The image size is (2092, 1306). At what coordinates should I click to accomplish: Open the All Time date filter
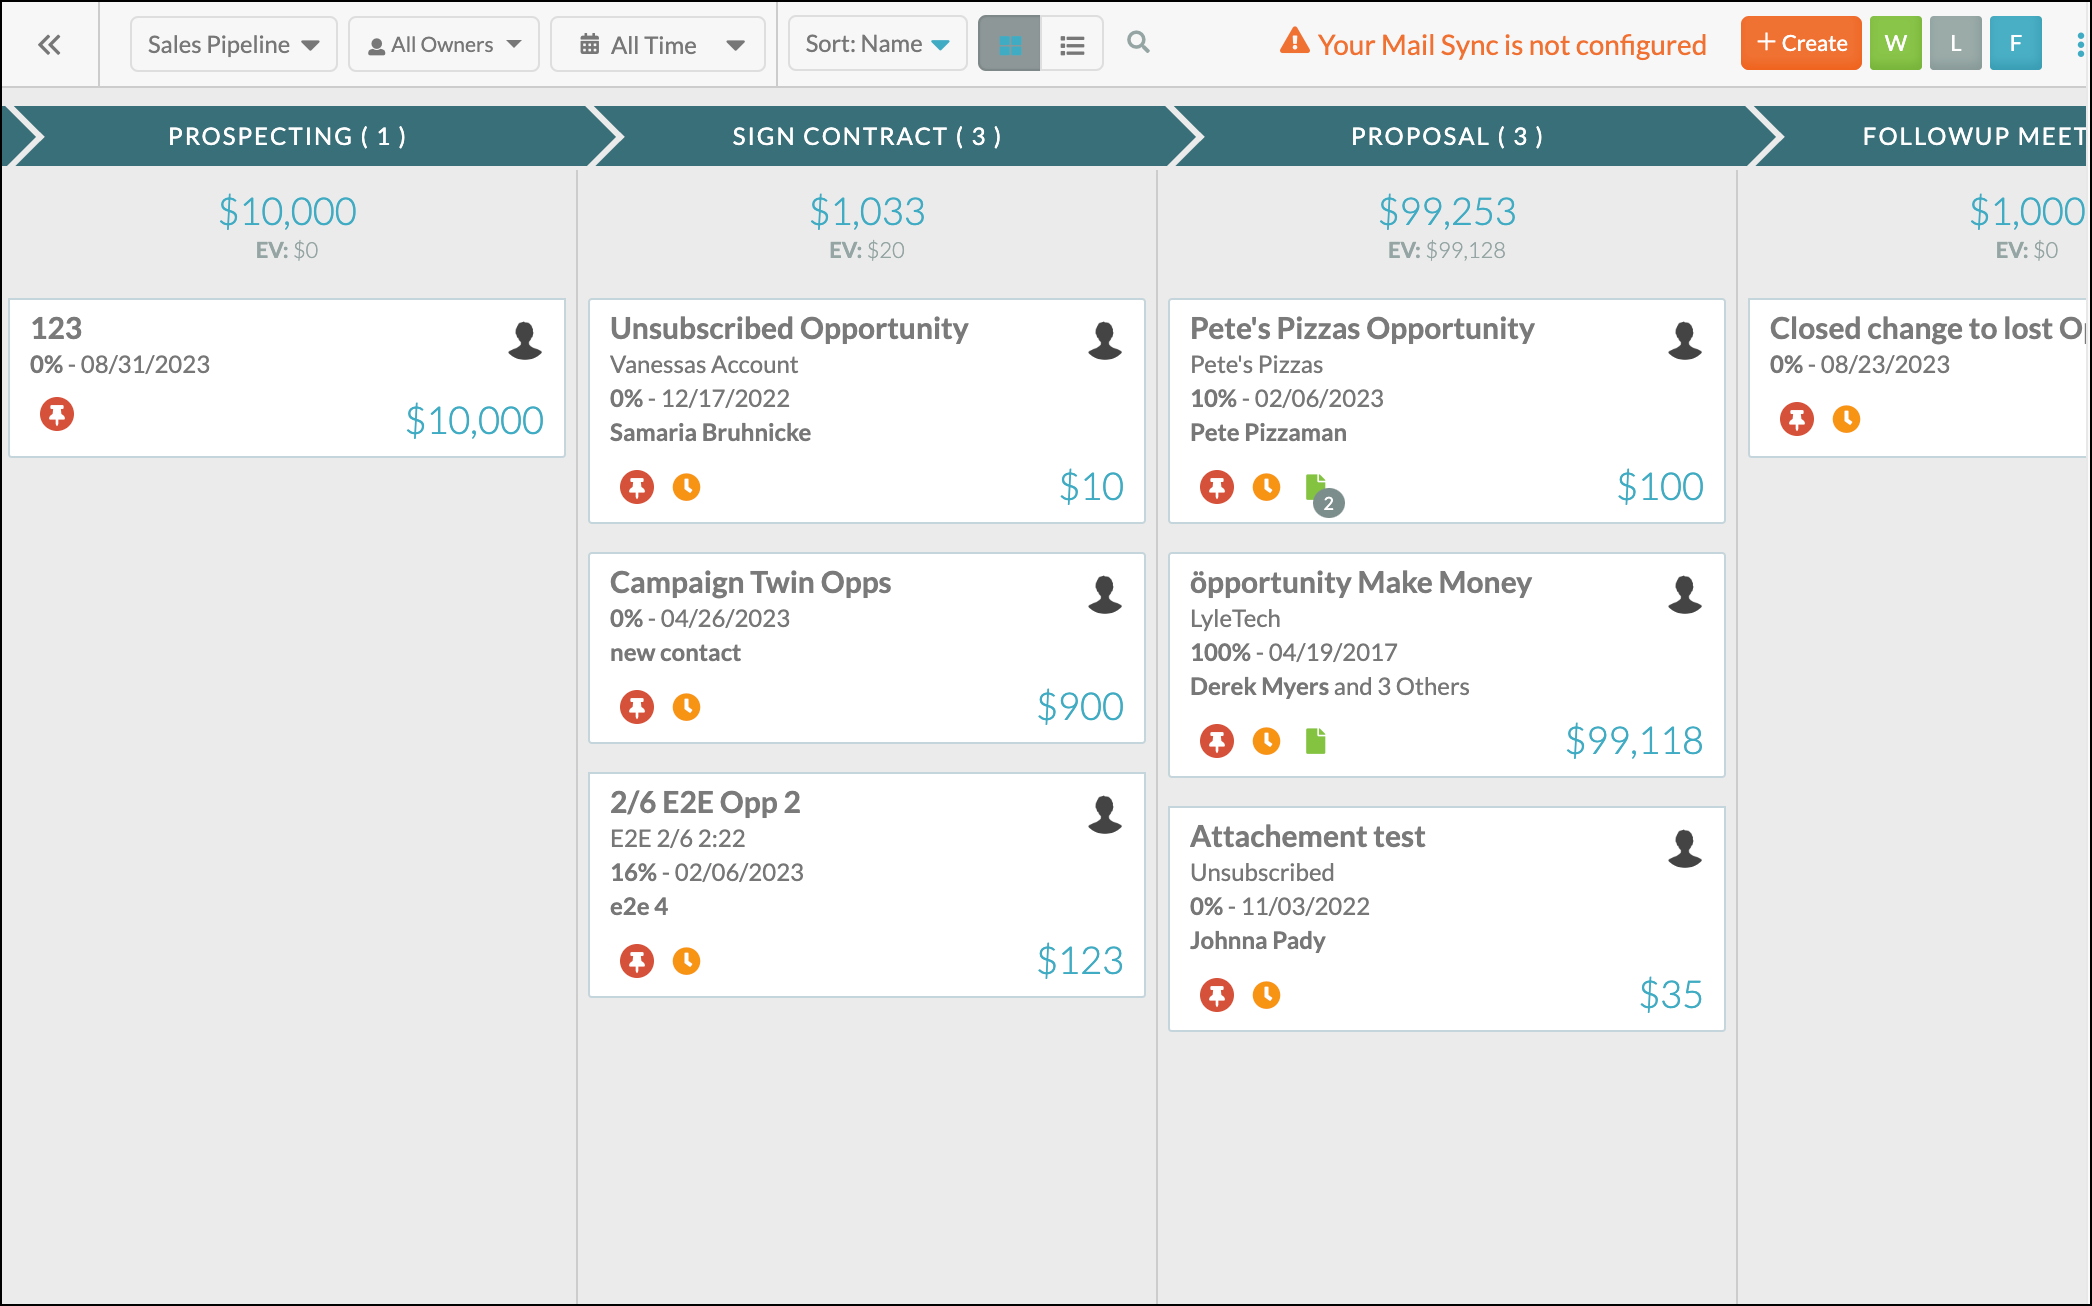coord(658,44)
